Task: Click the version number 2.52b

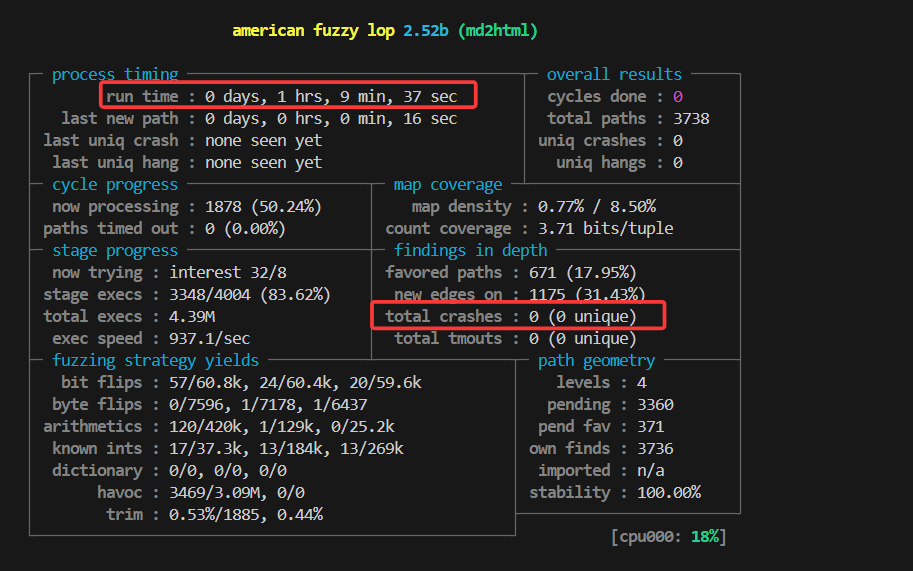Action: (425, 30)
